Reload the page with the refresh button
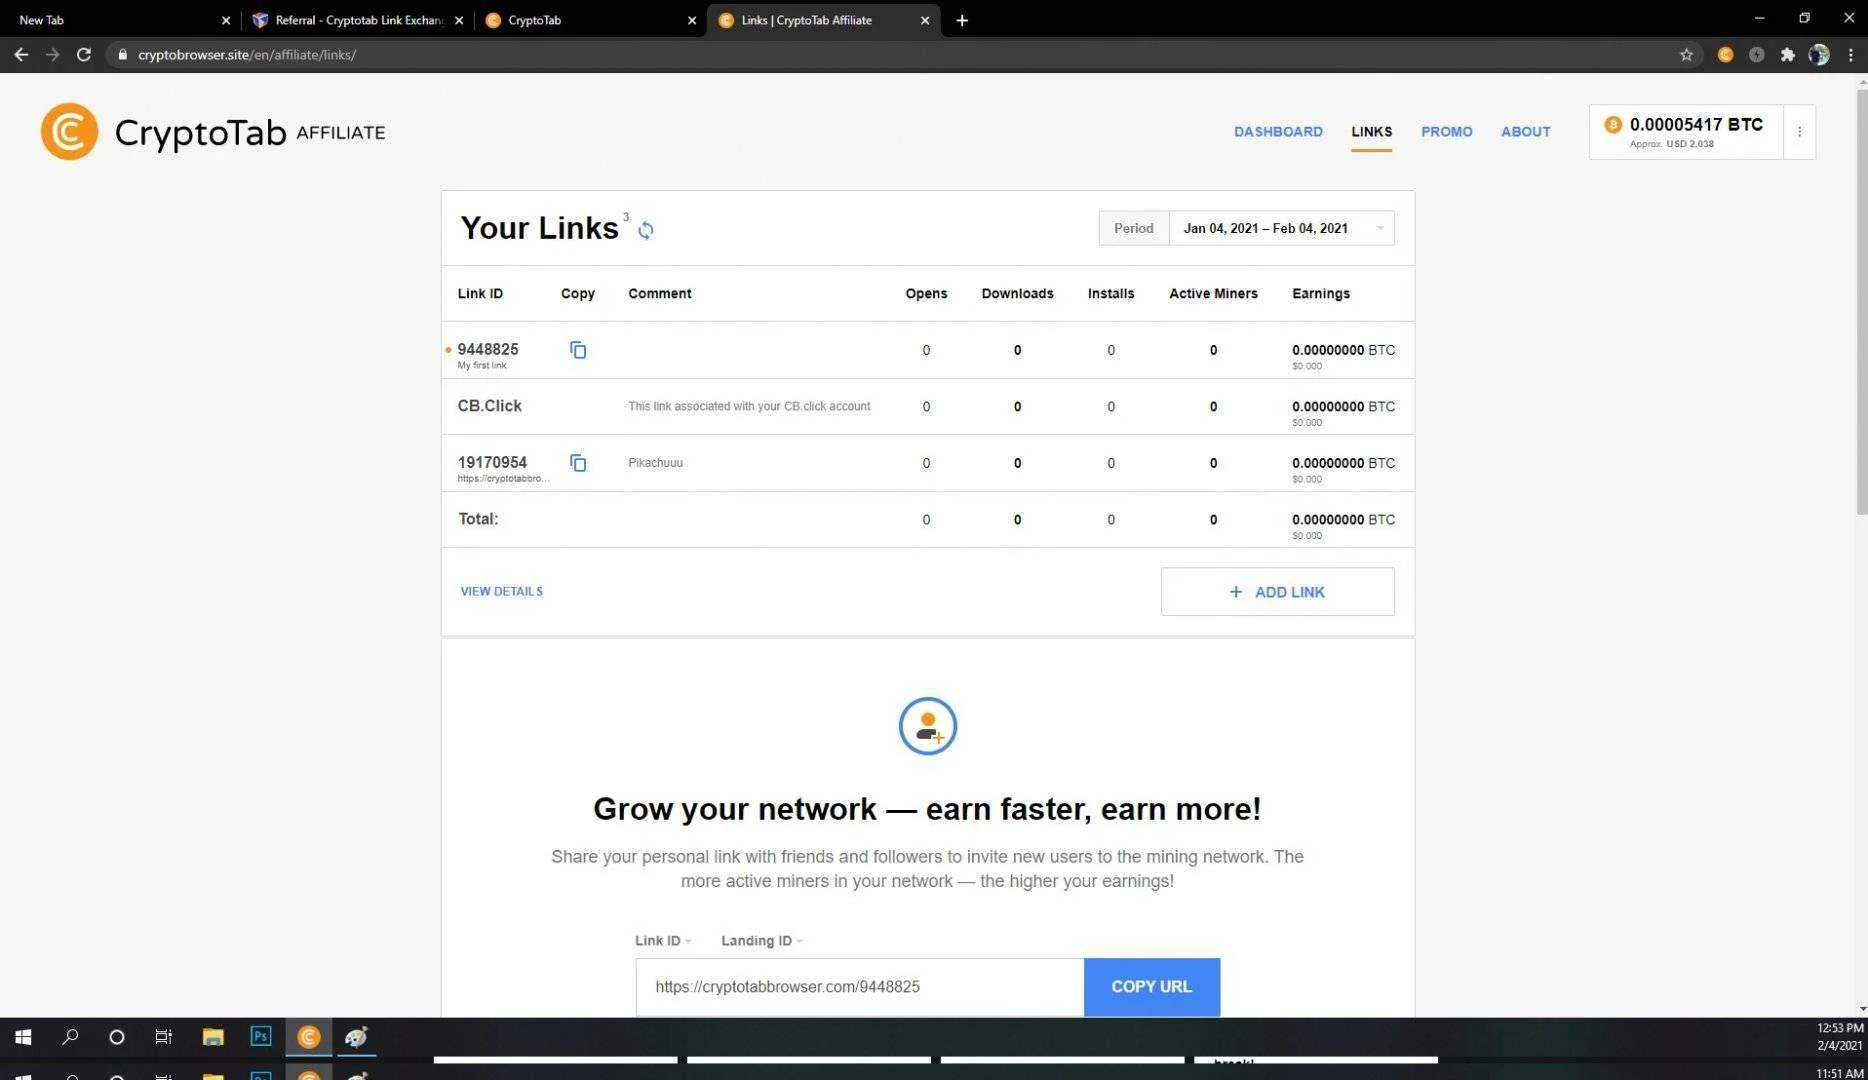 click(x=84, y=55)
